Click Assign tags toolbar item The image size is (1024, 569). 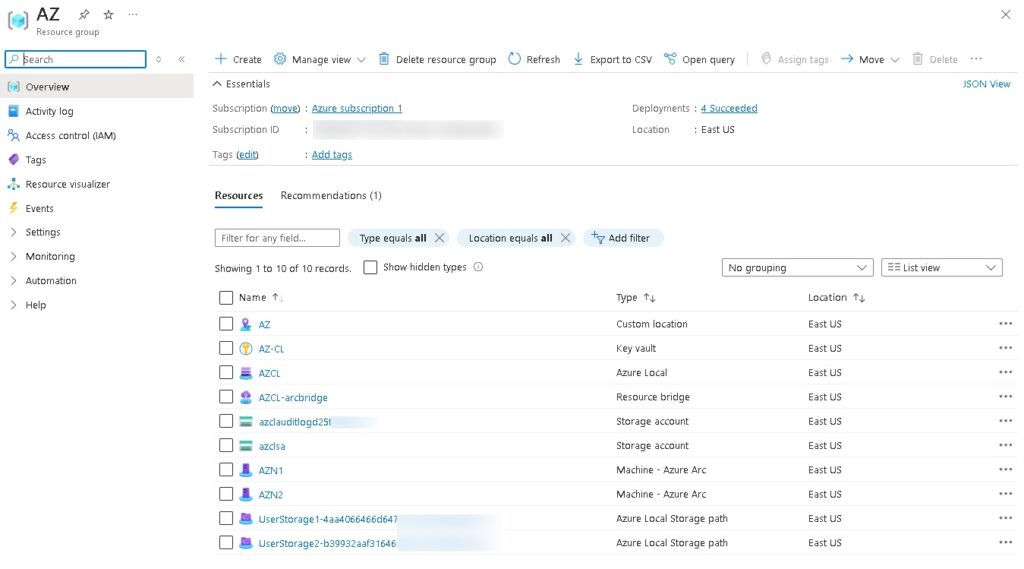795,59
